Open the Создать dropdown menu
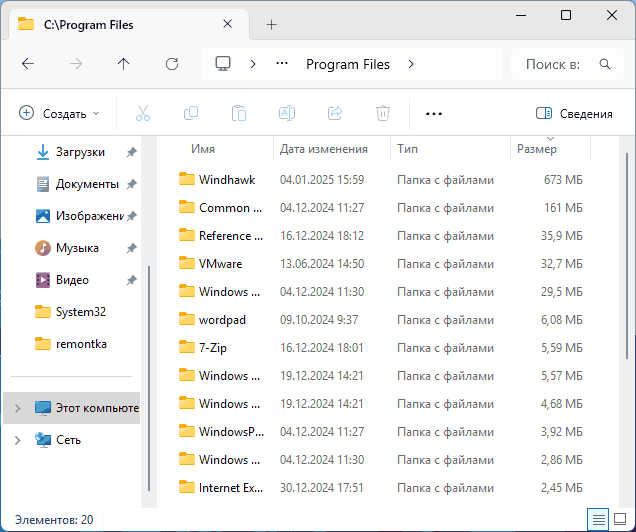This screenshot has height=532, width=636. pyautogui.click(x=59, y=114)
